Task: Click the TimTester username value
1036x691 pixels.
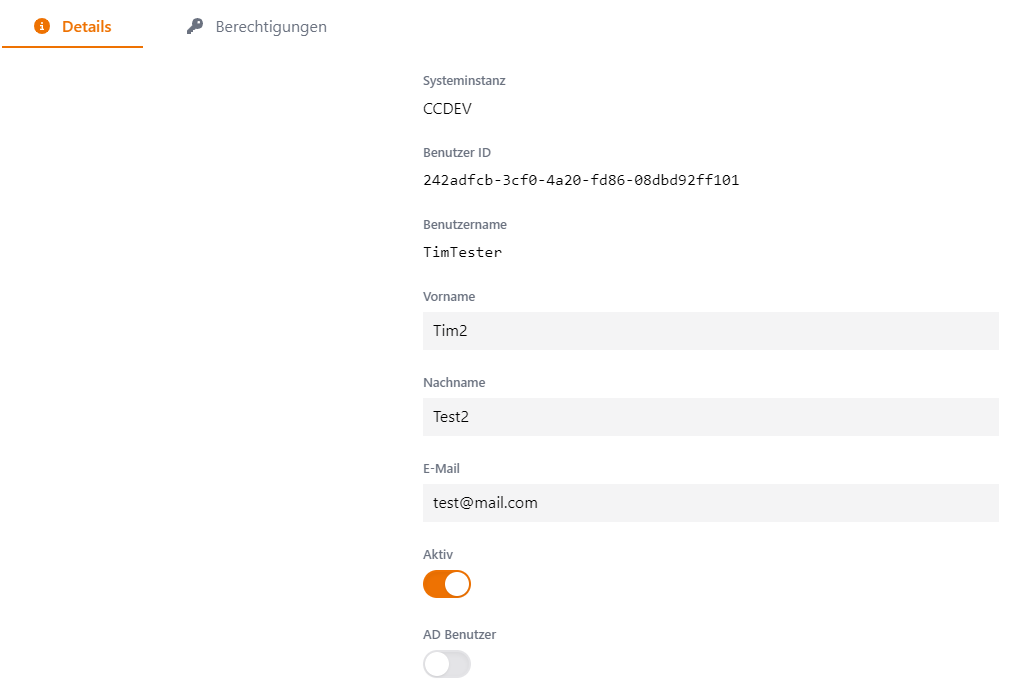Action: [462, 253]
